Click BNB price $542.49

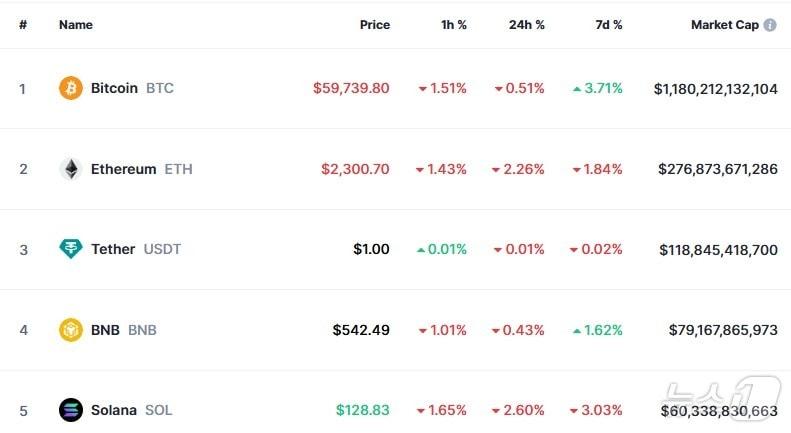pyautogui.click(x=361, y=330)
